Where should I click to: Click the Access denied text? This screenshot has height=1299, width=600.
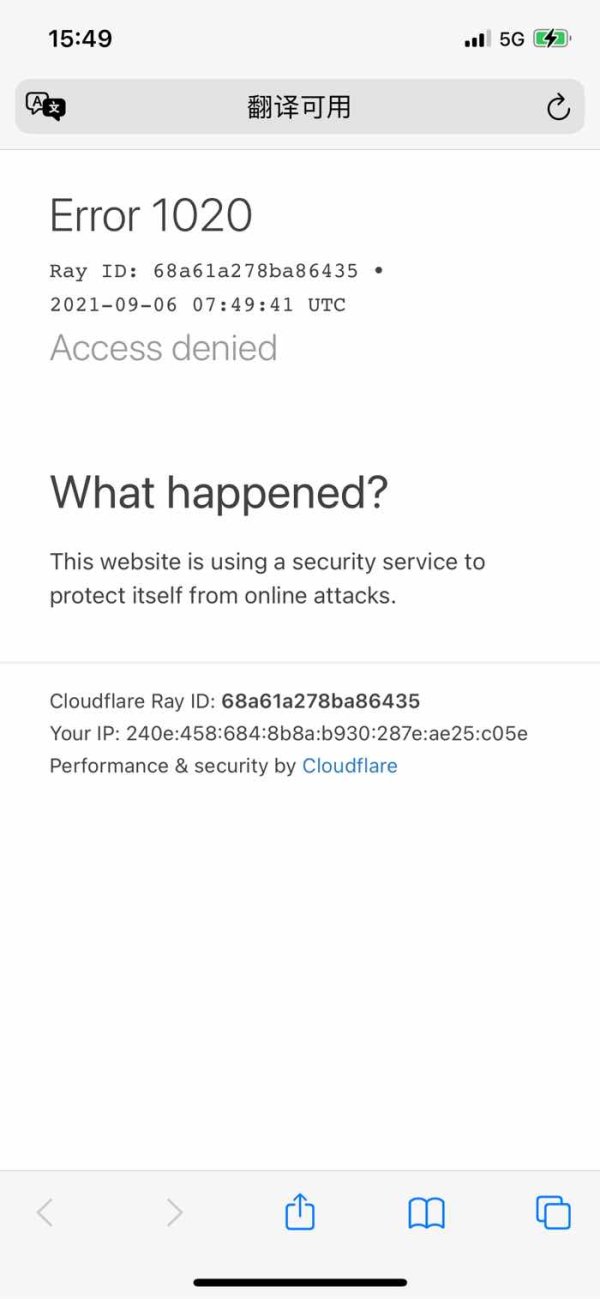163,348
